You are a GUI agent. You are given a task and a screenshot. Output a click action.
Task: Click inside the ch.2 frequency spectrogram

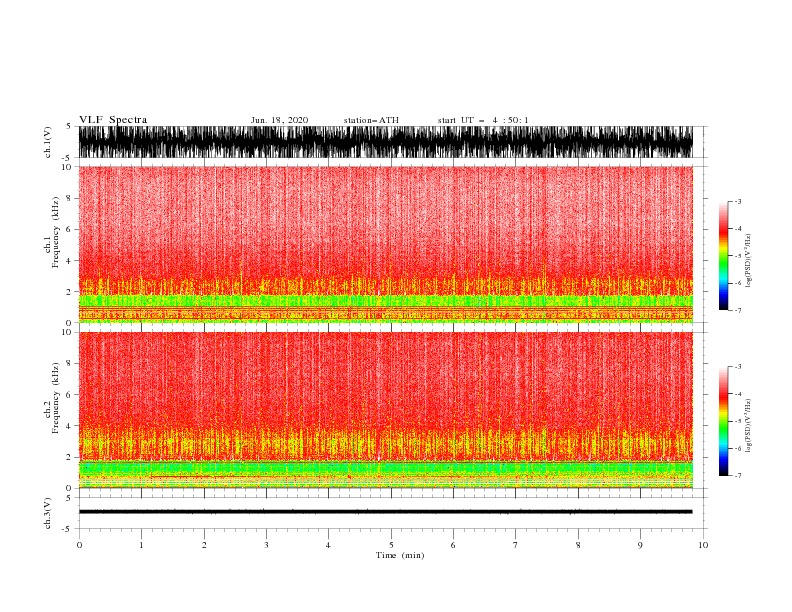[x=385, y=410]
